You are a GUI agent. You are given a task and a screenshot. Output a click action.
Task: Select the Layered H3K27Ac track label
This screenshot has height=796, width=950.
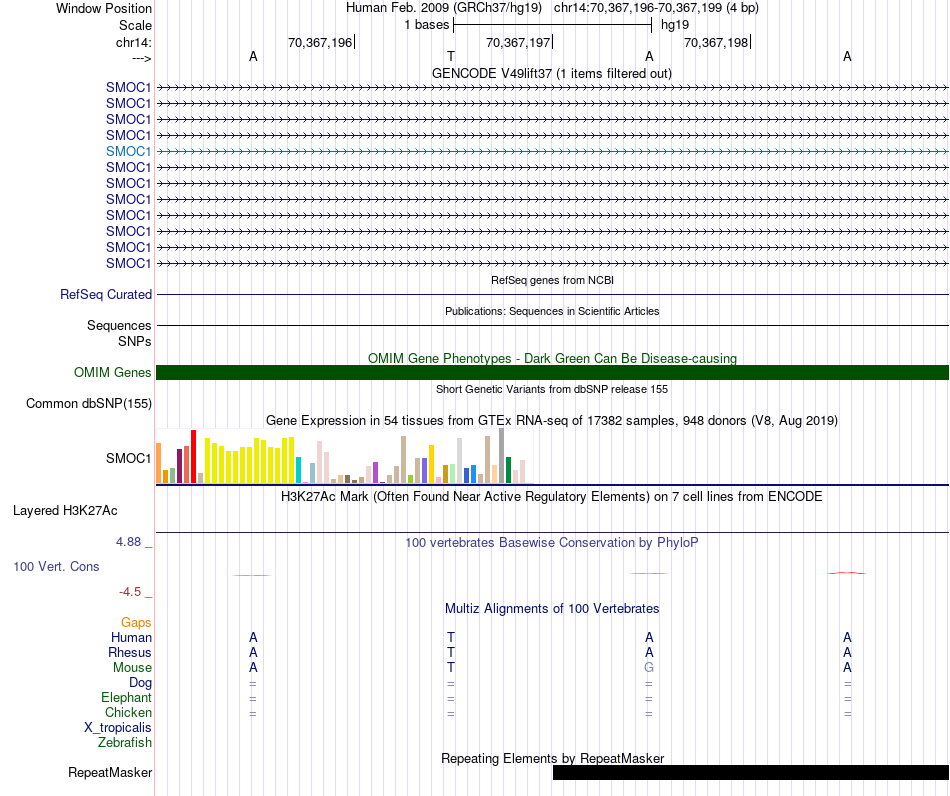coord(65,511)
